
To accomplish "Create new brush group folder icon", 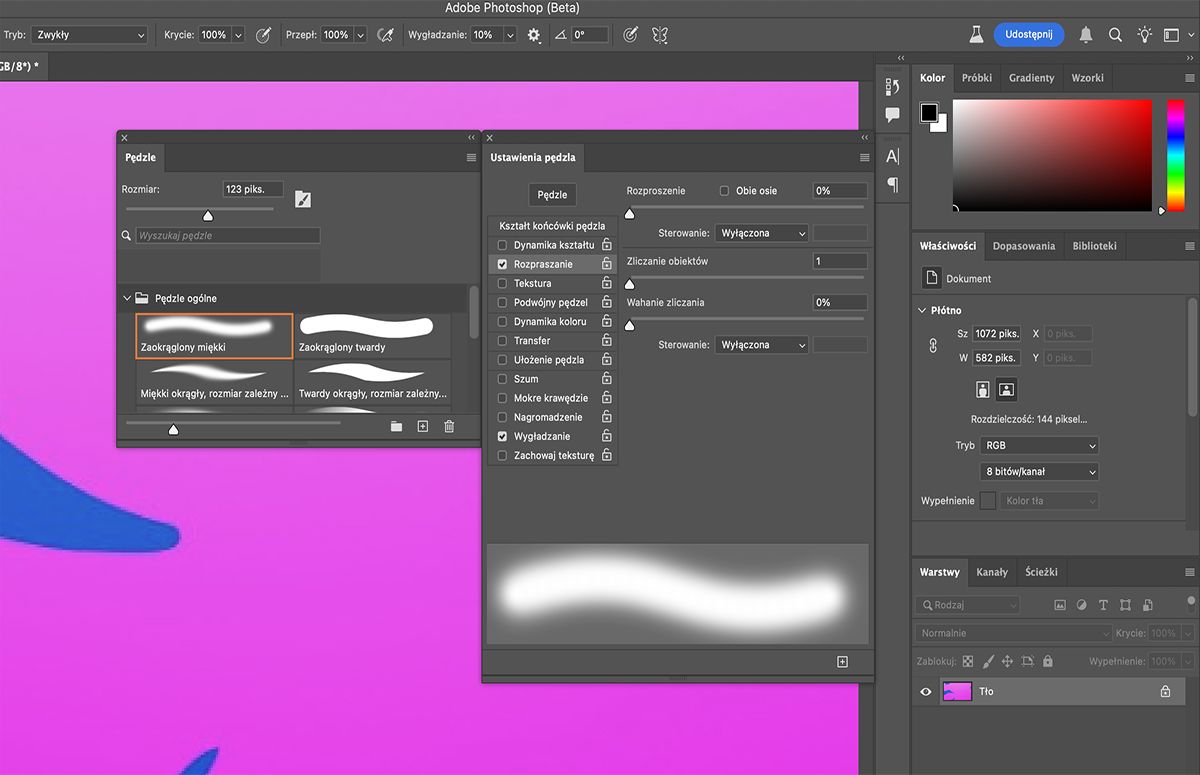I will coord(396,427).
